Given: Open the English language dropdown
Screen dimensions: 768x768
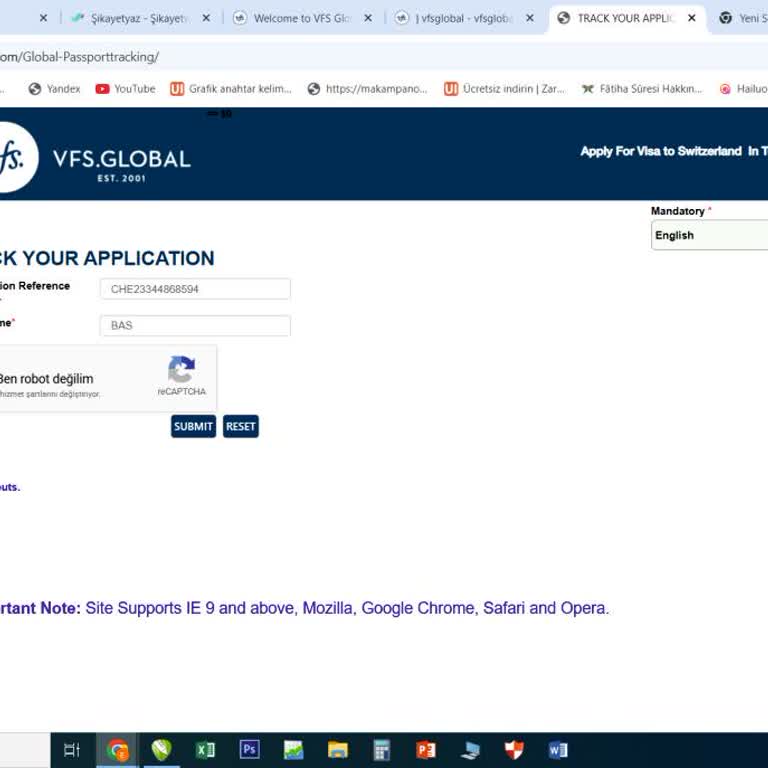Looking at the screenshot, I should pyautogui.click(x=709, y=235).
